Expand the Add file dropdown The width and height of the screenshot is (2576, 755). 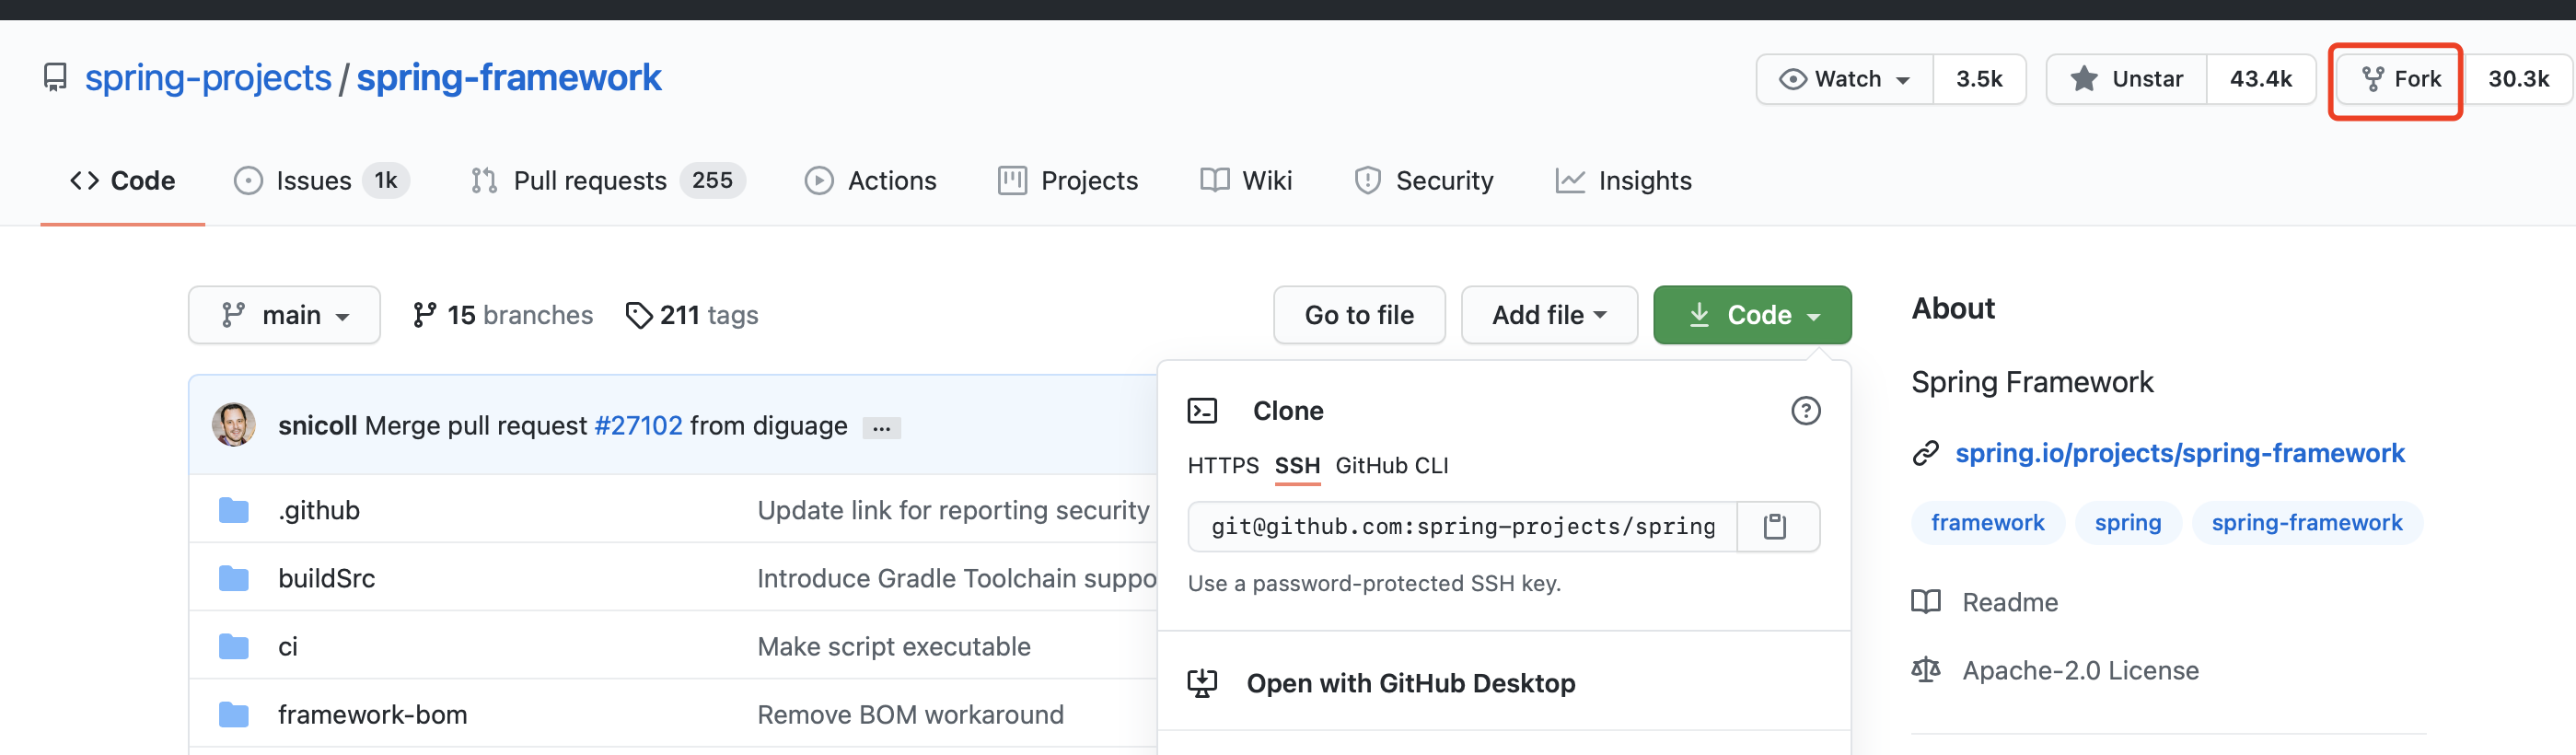[1548, 315]
